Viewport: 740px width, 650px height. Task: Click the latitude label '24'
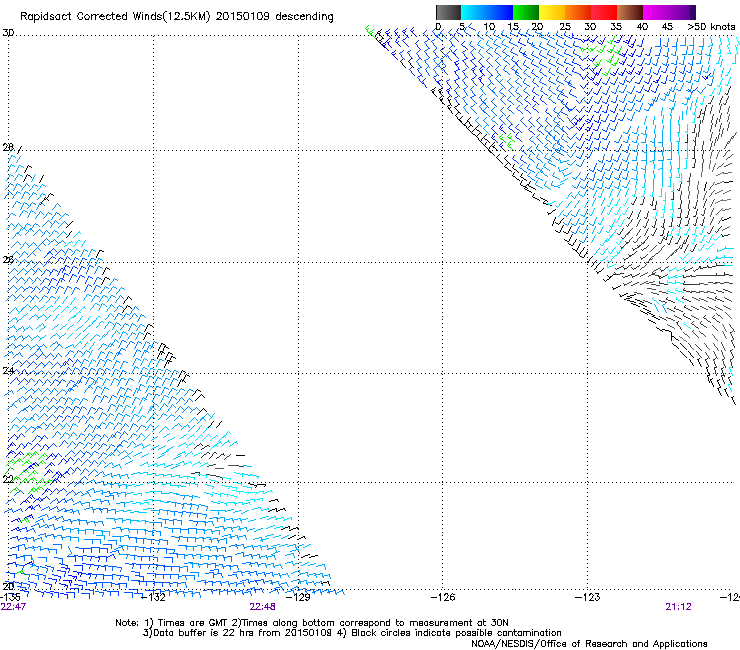coord(8,371)
